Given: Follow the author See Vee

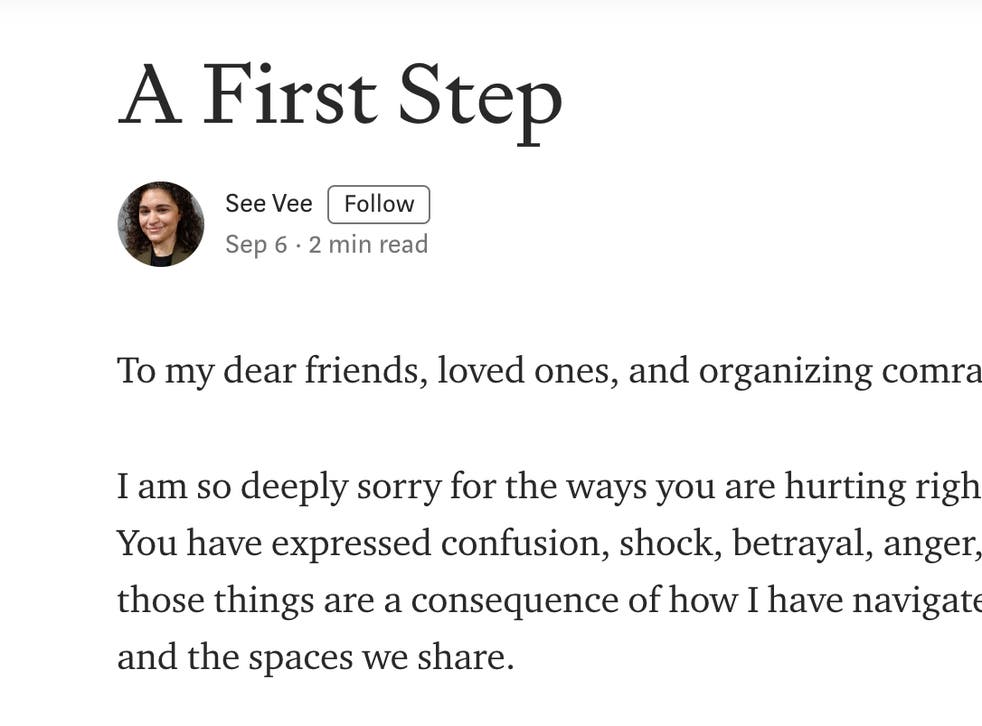Looking at the screenshot, I should coord(379,204).
